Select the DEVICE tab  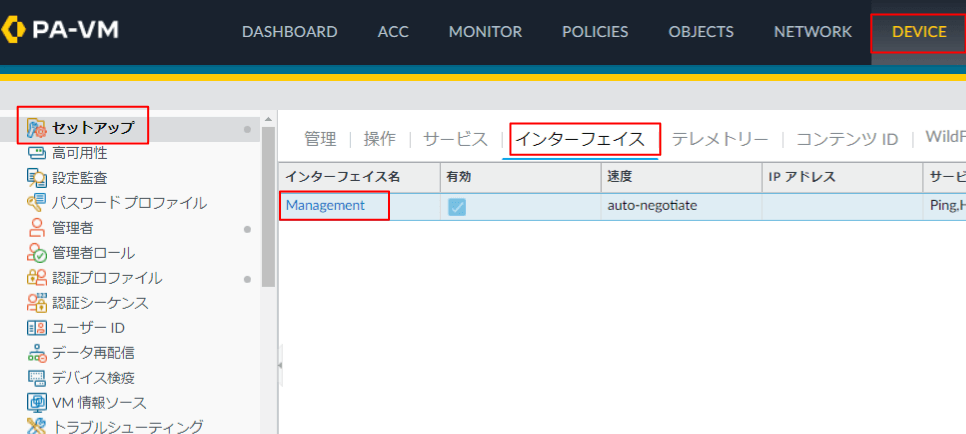click(919, 31)
